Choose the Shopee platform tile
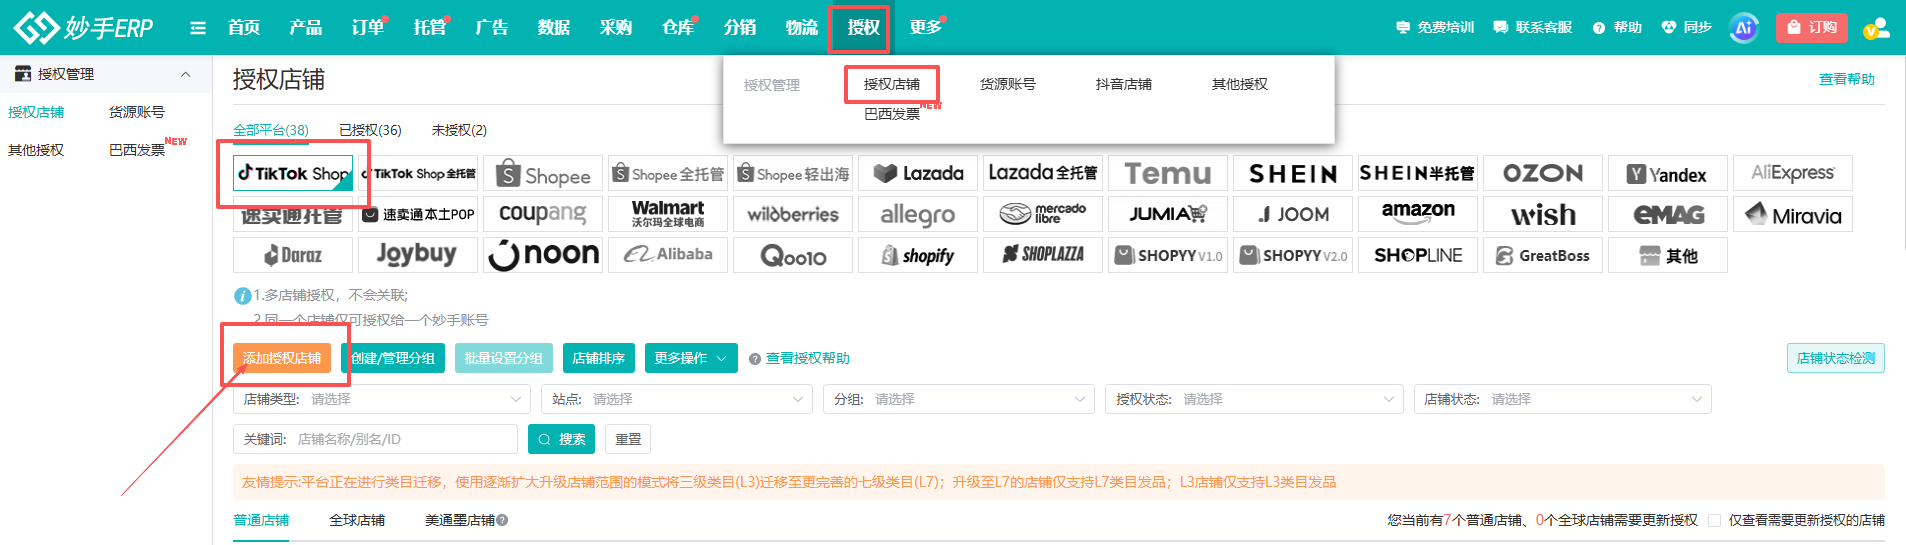This screenshot has height=545, width=1906. (x=543, y=173)
